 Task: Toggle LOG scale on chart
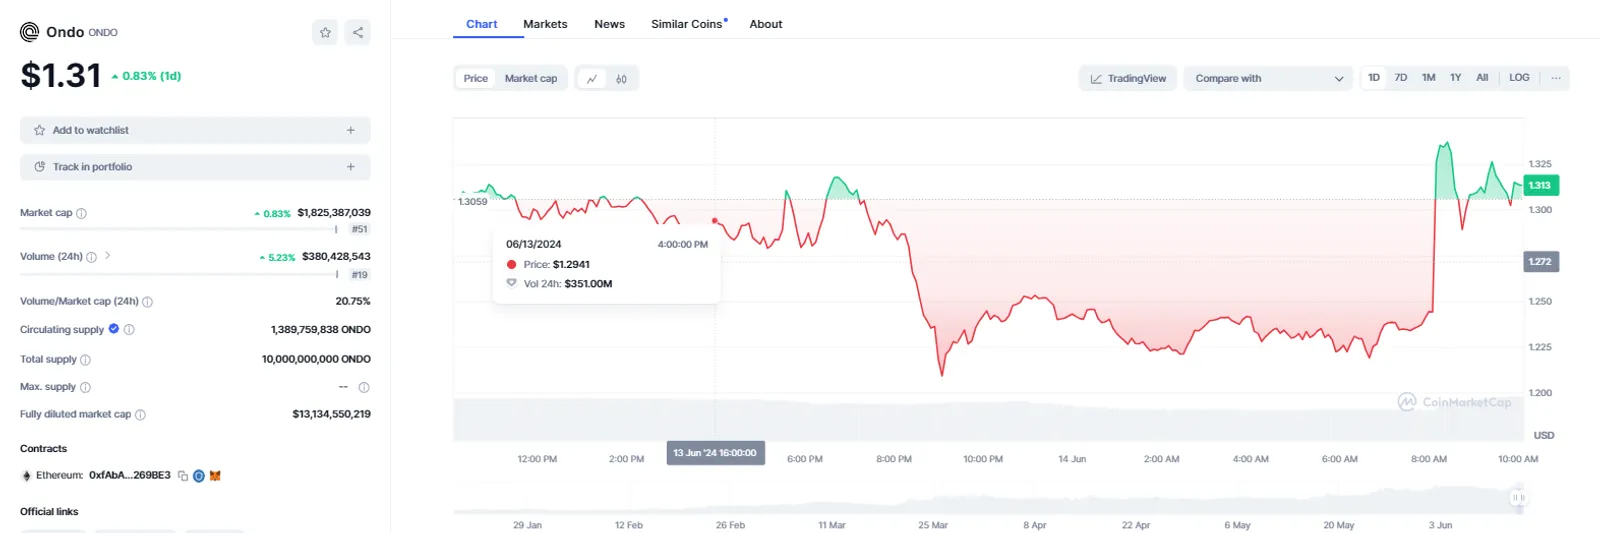coord(1519,77)
